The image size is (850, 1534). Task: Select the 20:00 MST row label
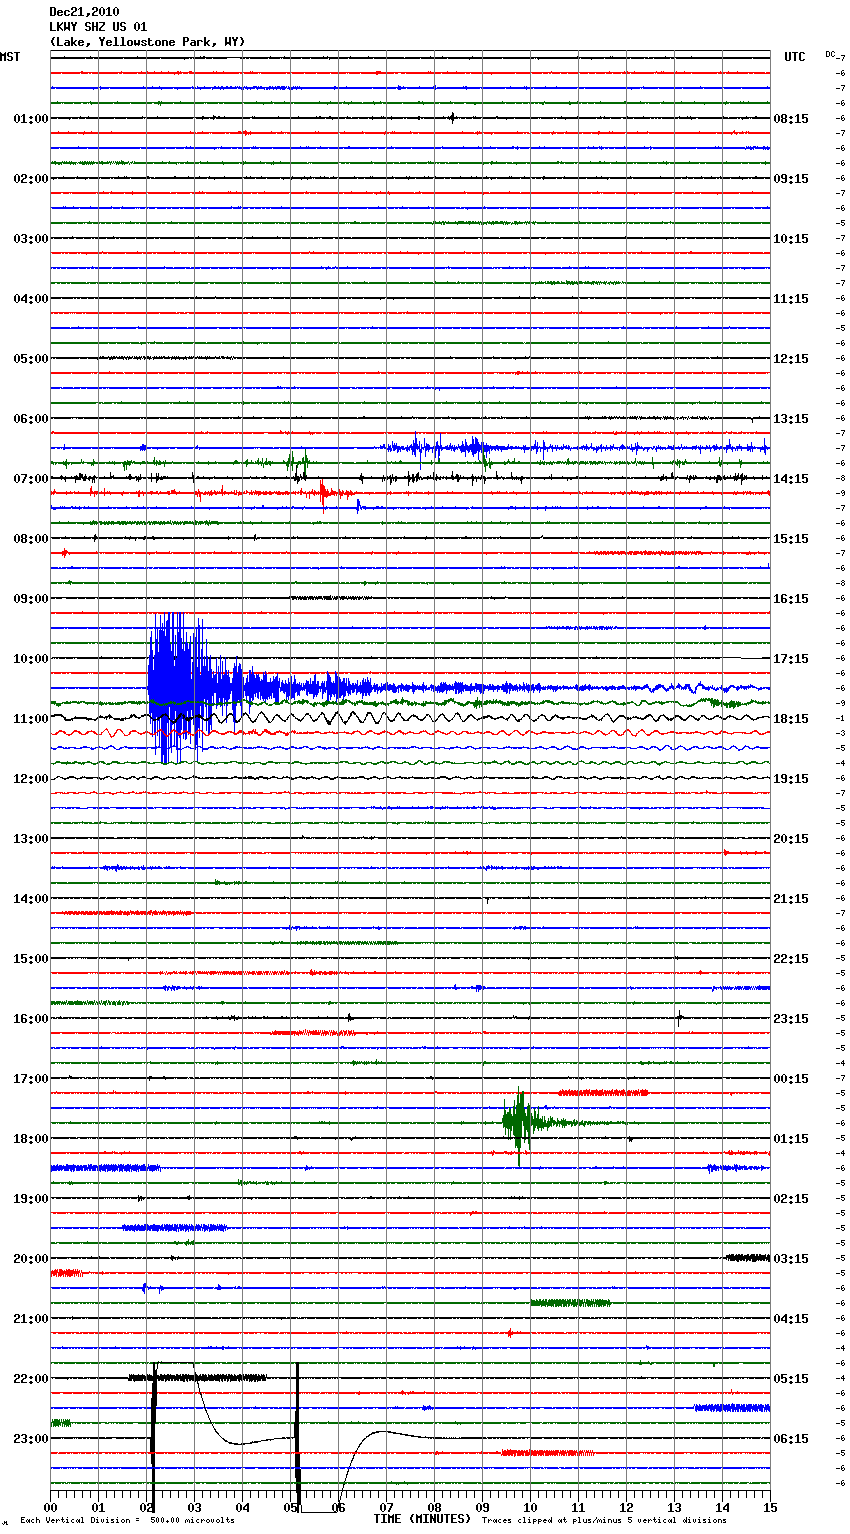30,1259
